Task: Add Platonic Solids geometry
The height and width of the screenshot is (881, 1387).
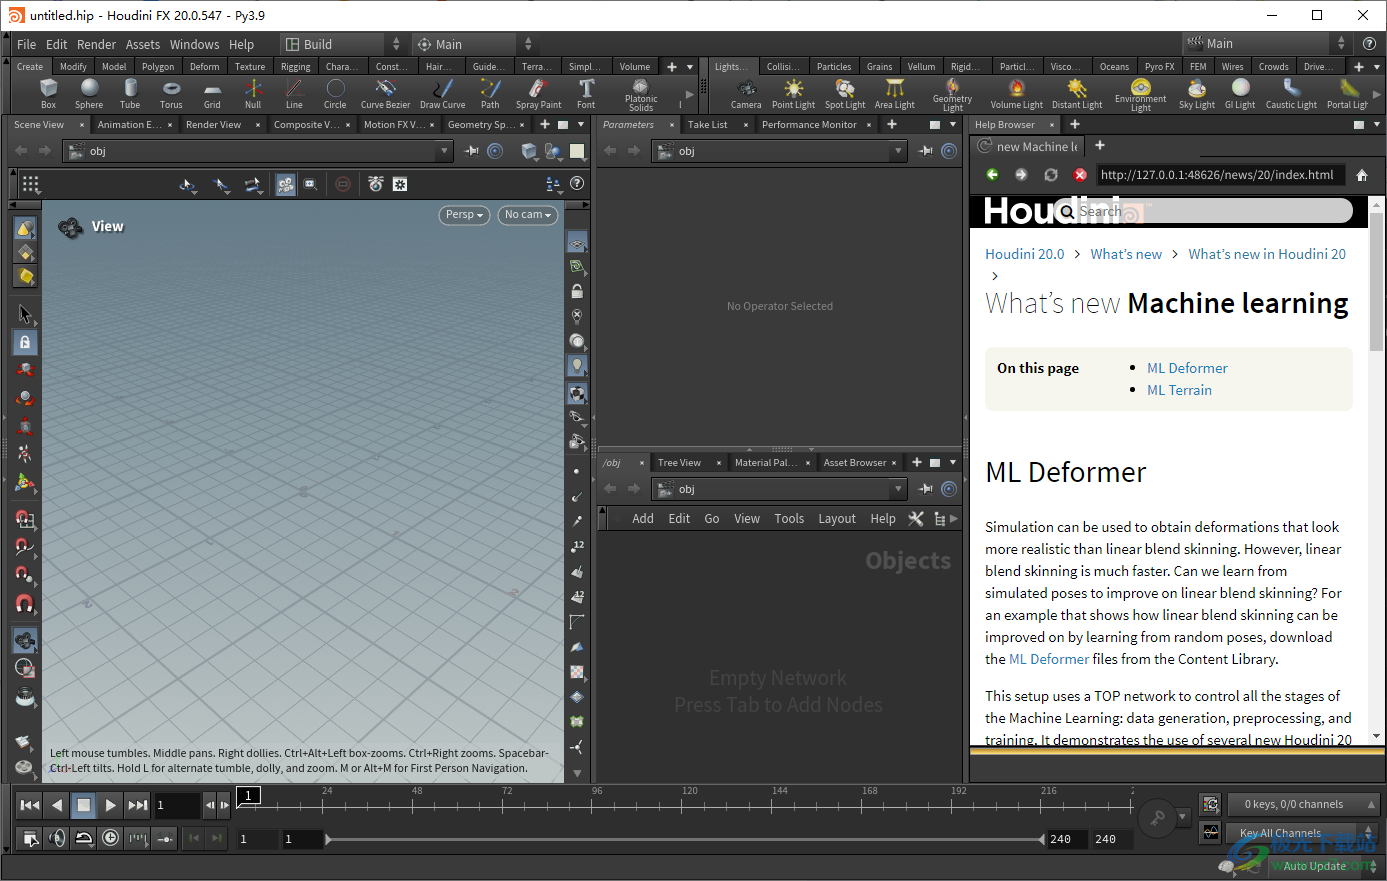Action: tap(641, 94)
